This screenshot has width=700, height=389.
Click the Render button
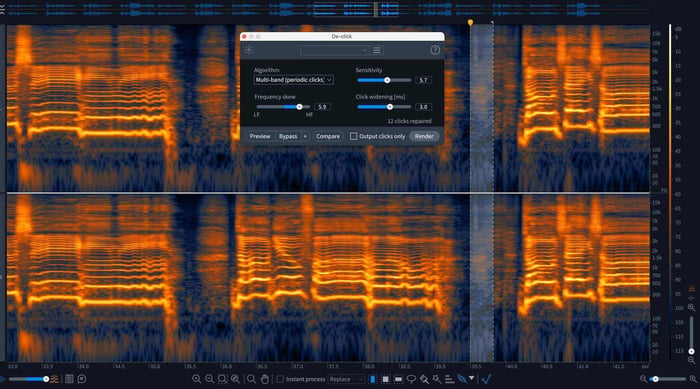point(424,136)
